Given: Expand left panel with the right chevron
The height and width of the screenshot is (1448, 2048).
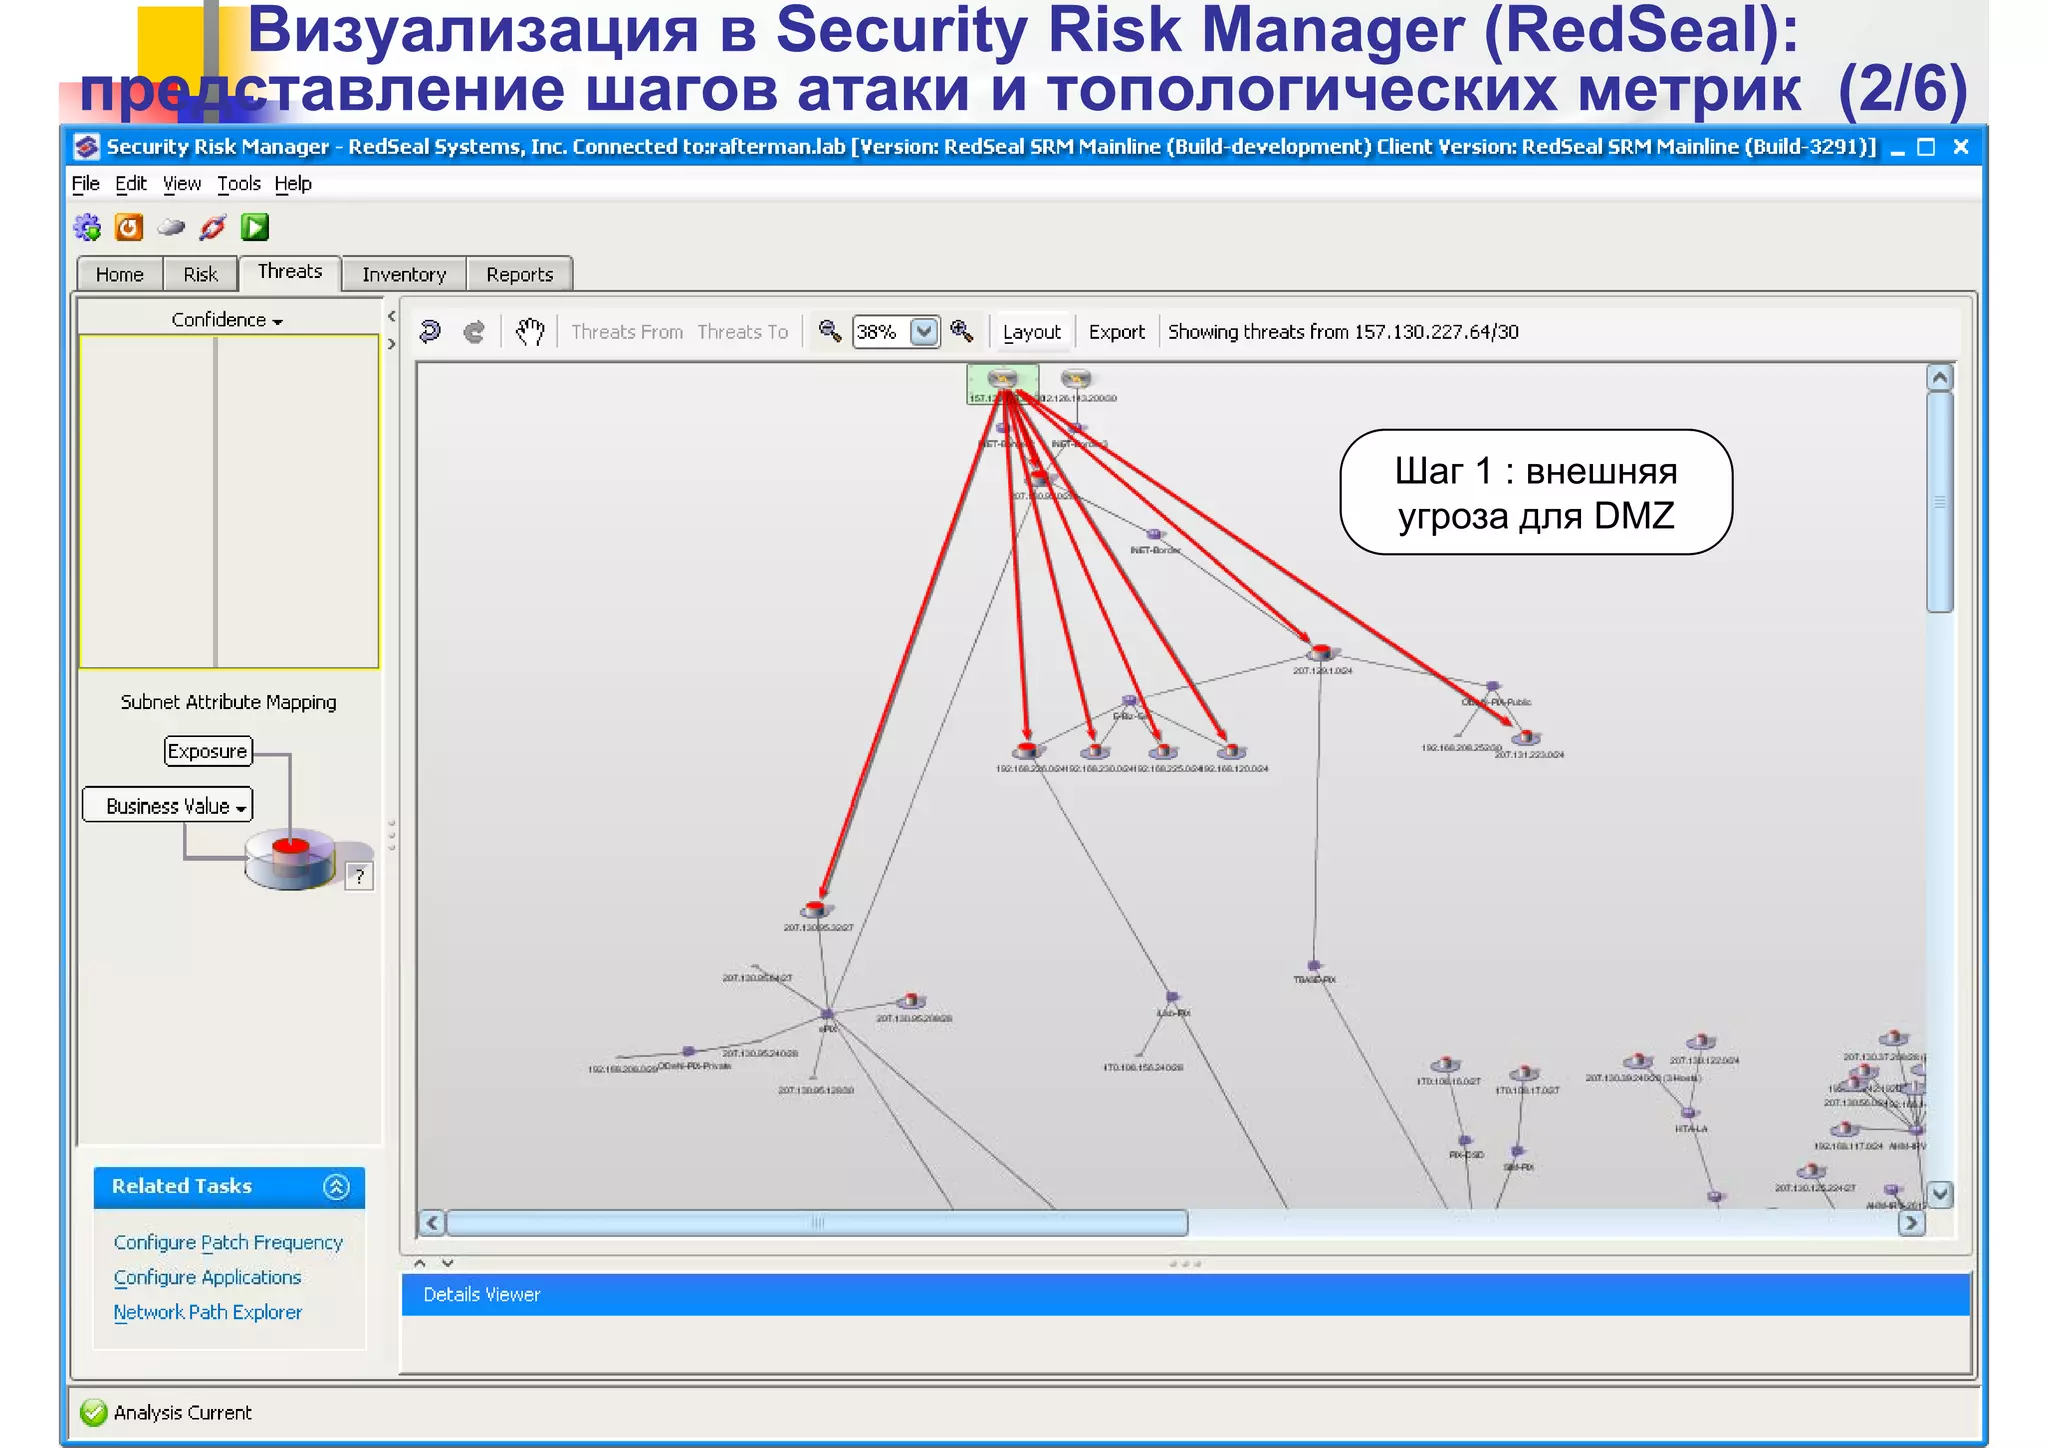Looking at the screenshot, I should pos(391,344).
